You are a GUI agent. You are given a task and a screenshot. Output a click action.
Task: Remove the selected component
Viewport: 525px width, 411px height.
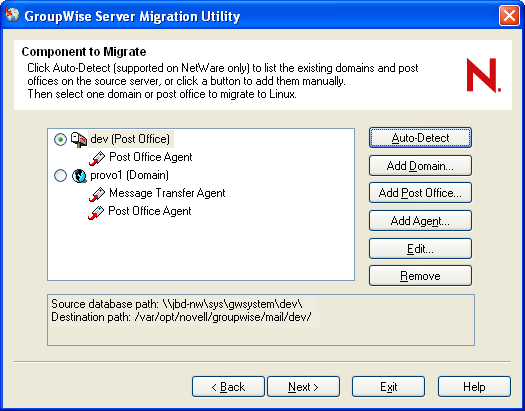tap(420, 276)
